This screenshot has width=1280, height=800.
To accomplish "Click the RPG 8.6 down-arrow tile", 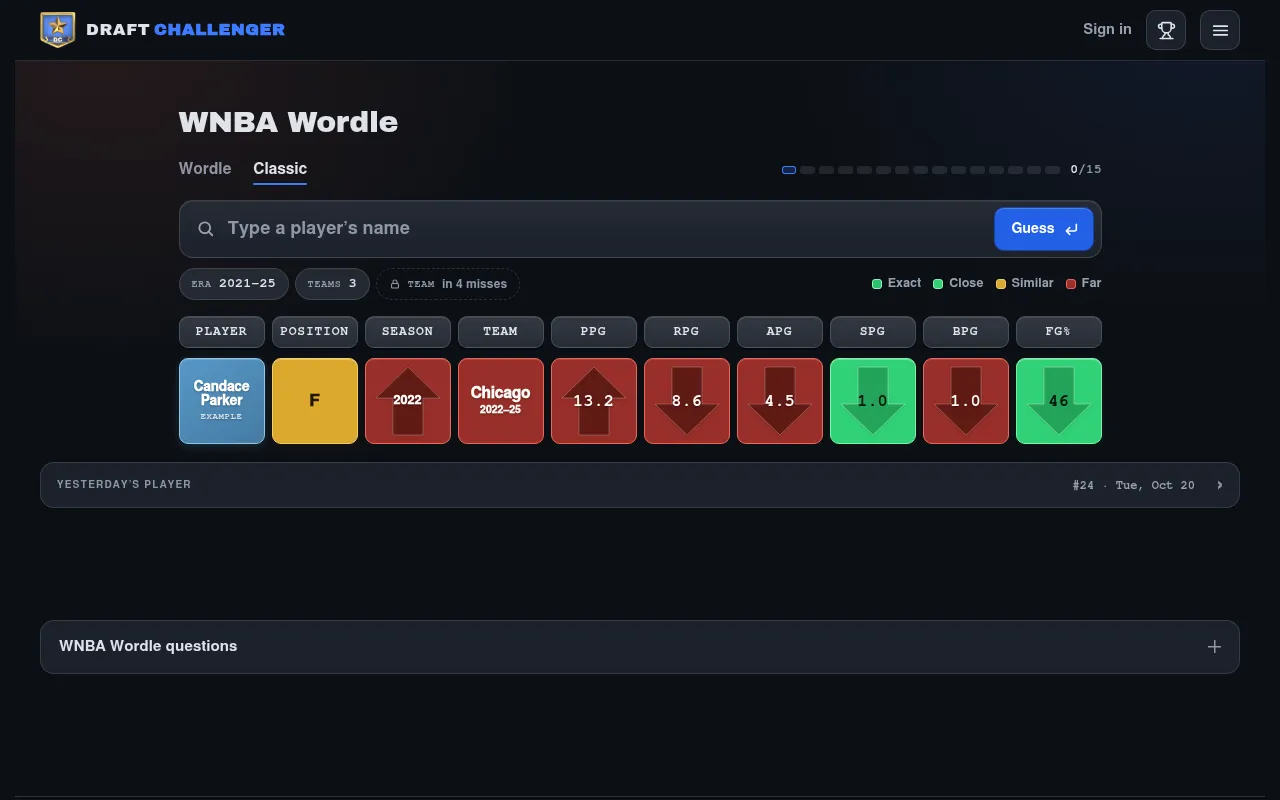I will tap(687, 401).
